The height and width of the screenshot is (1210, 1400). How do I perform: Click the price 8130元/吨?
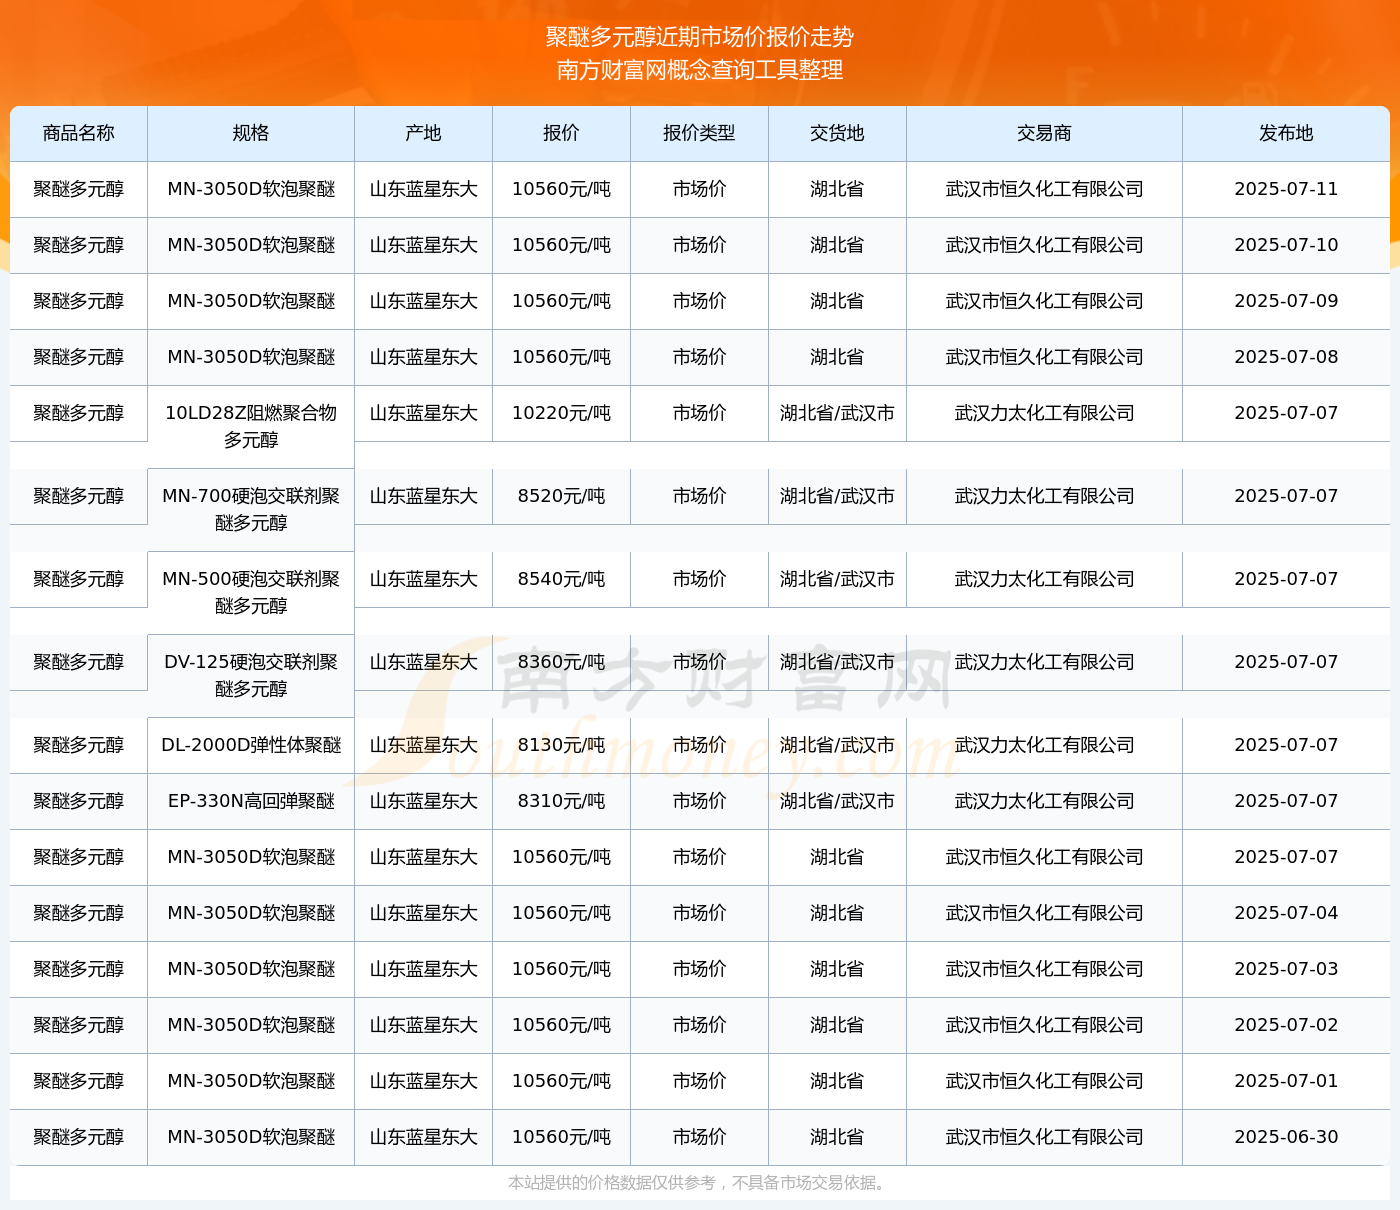click(x=562, y=745)
